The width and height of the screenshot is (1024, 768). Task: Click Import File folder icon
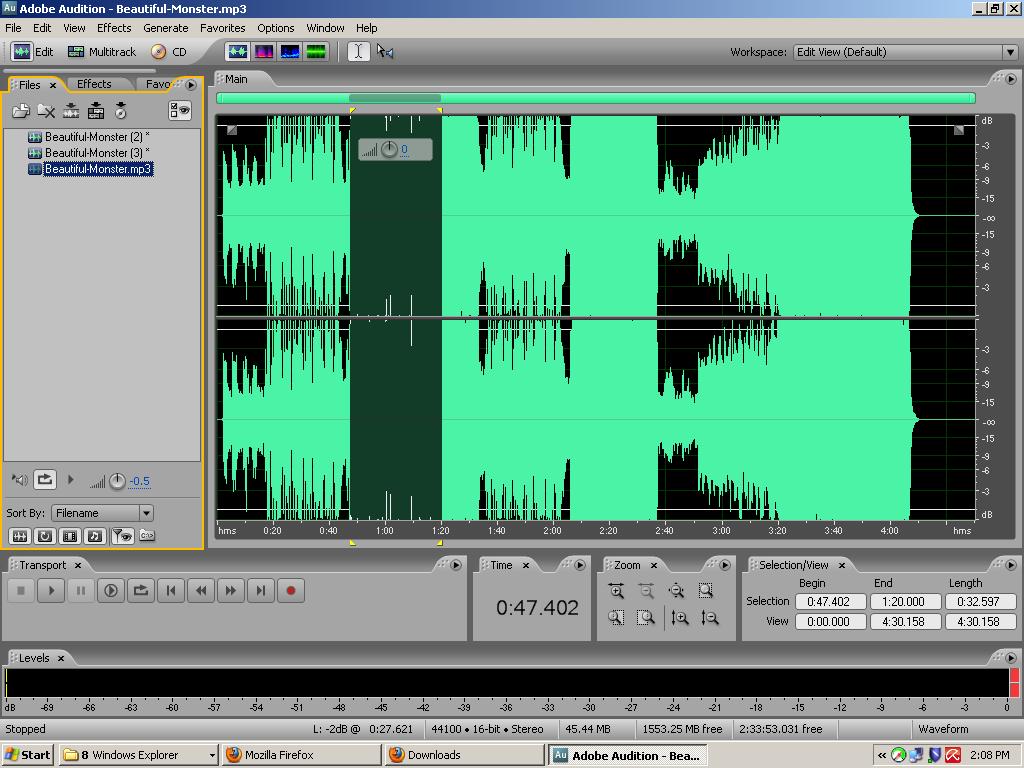click(x=21, y=111)
